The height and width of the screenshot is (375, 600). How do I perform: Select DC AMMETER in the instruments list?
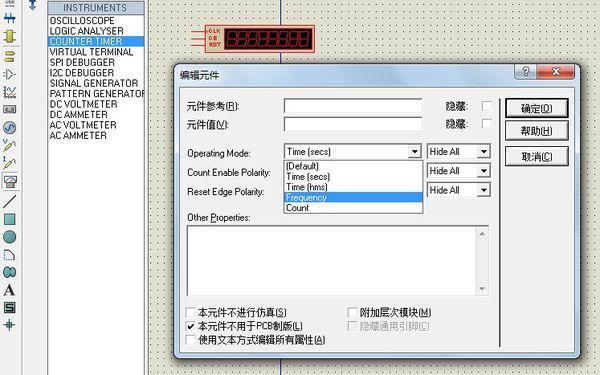click(x=96, y=114)
